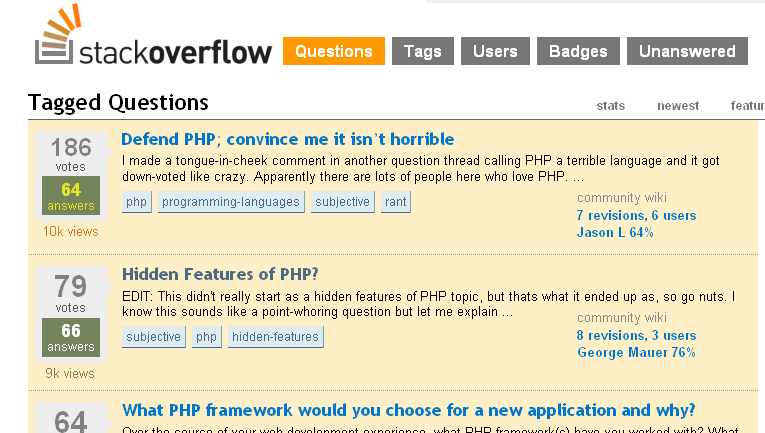Sort tagged questions by newest
Viewport: 765px width, 433px height.
pos(678,106)
